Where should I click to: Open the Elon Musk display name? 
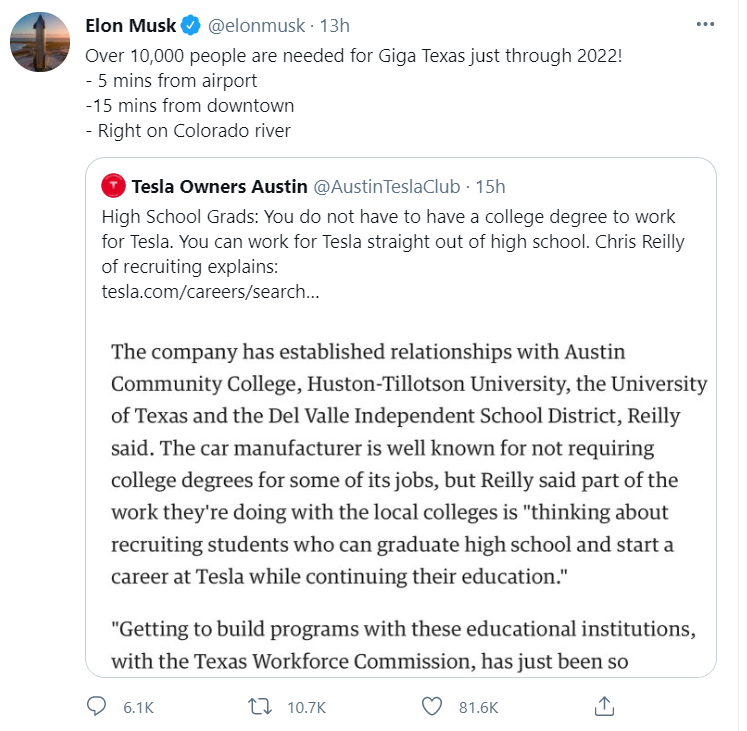(131, 25)
